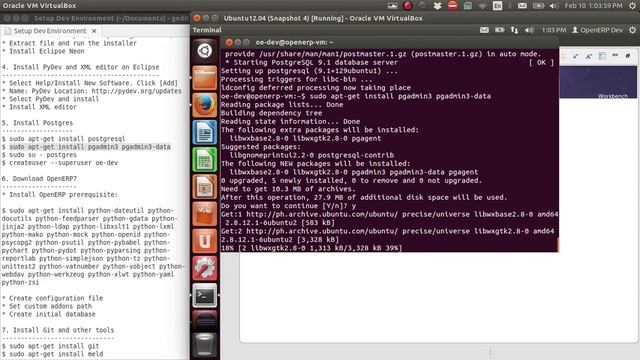Click 'Set custom addons path' bullet
The height and width of the screenshot is (360, 640).
[x=47, y=306]
